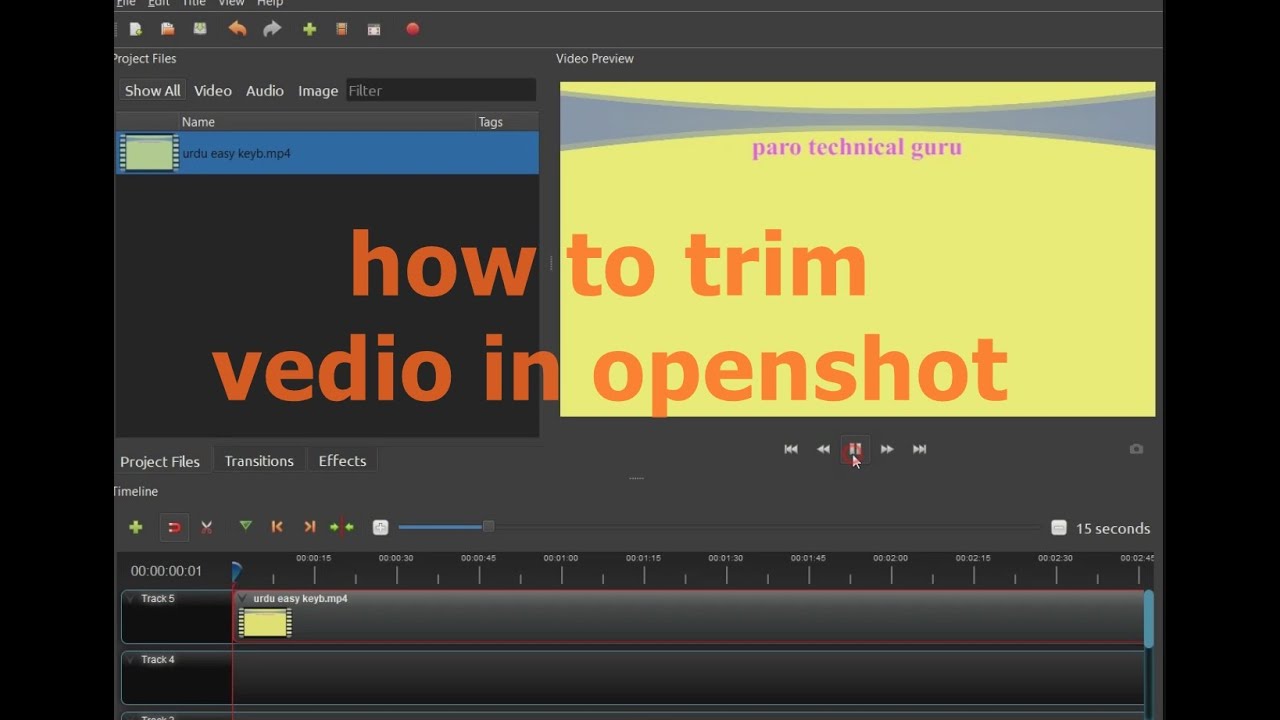Screen dimensions: 1280x720
Task: Click the Track 5 label
Action: pos(158,599)
